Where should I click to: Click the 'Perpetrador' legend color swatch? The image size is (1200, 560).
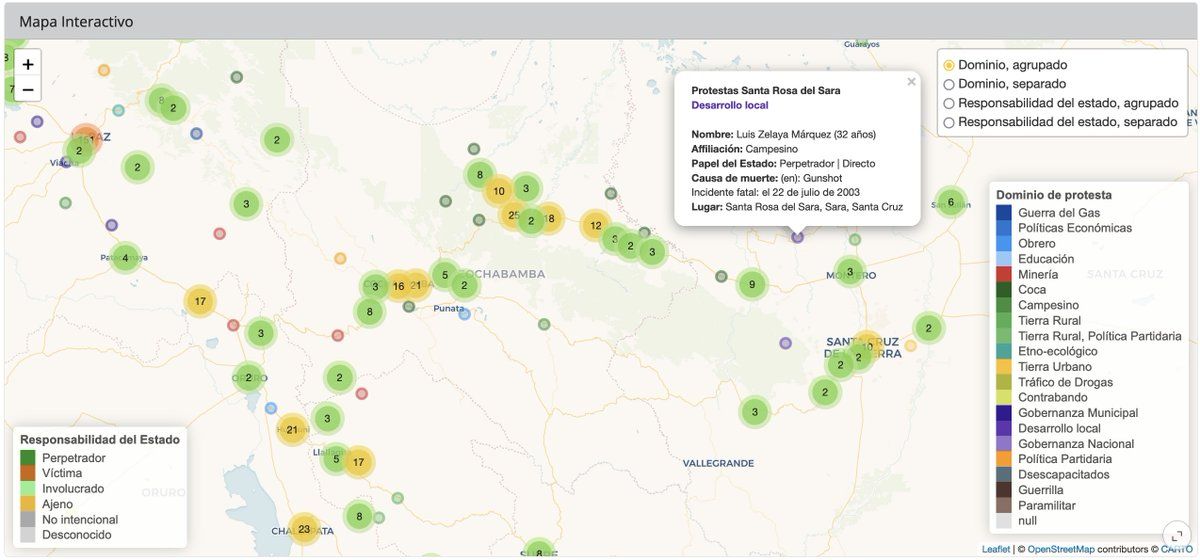point(28,458)
